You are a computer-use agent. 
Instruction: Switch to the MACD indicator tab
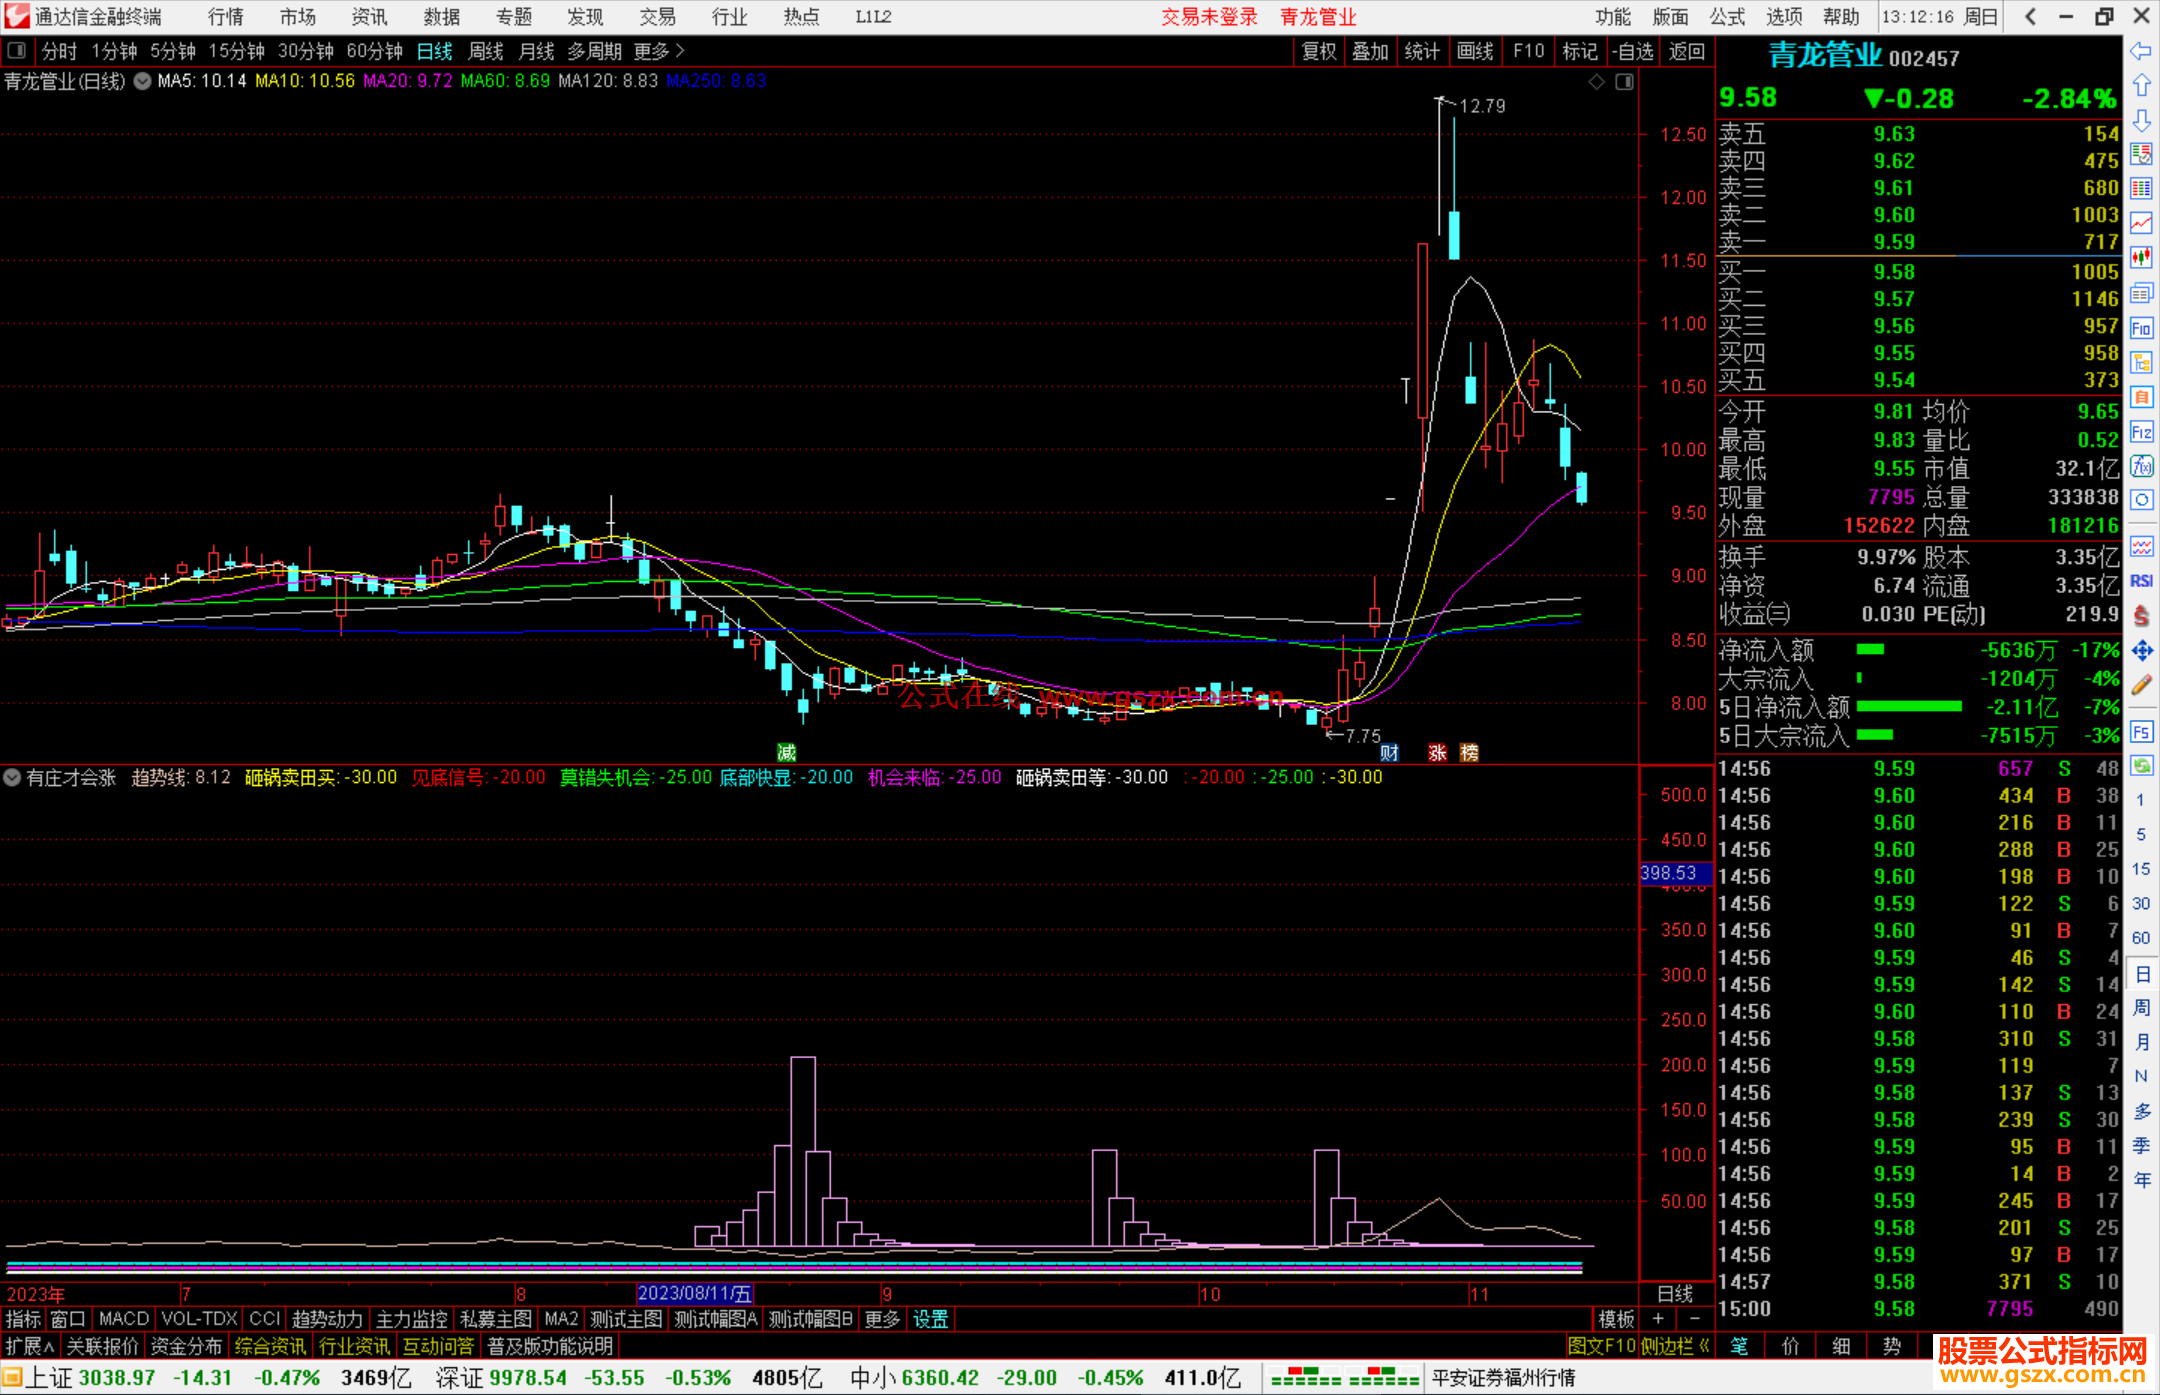tap(123, 1319)
